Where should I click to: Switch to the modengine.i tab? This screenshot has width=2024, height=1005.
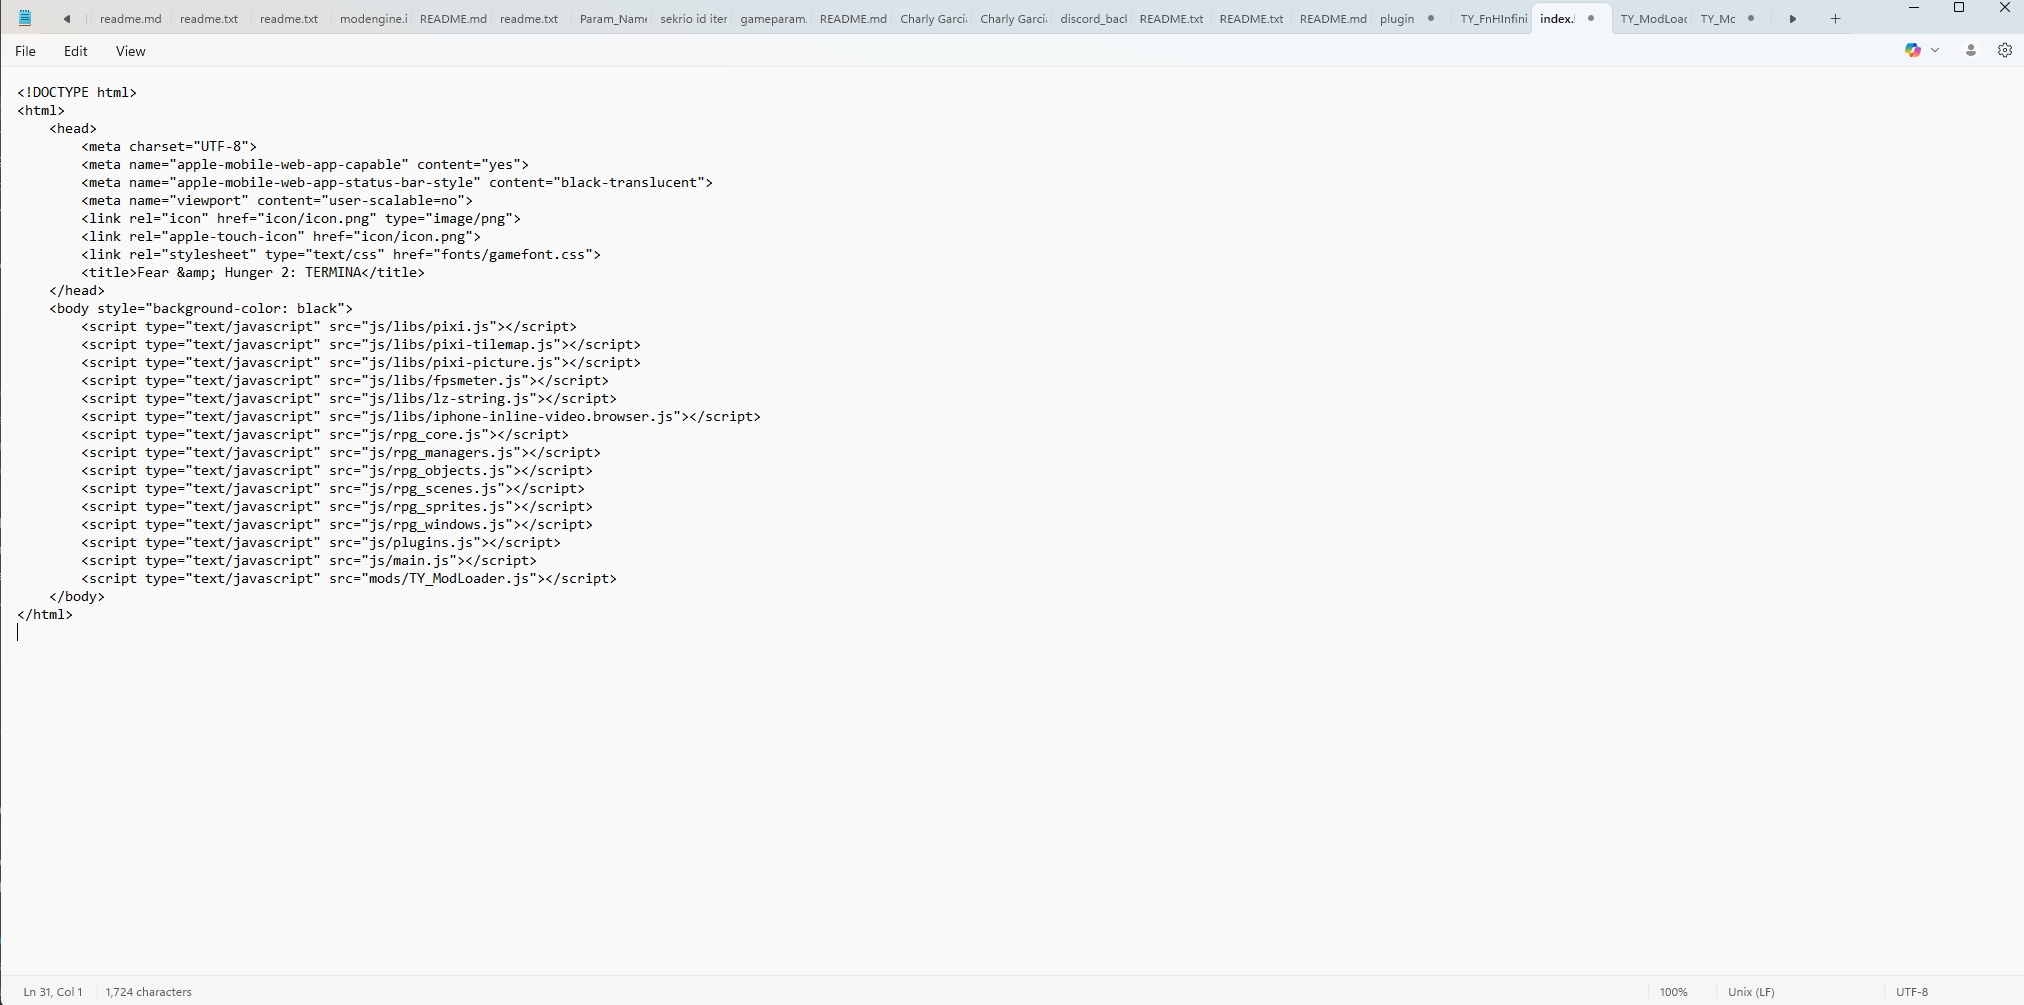point(373,19)
